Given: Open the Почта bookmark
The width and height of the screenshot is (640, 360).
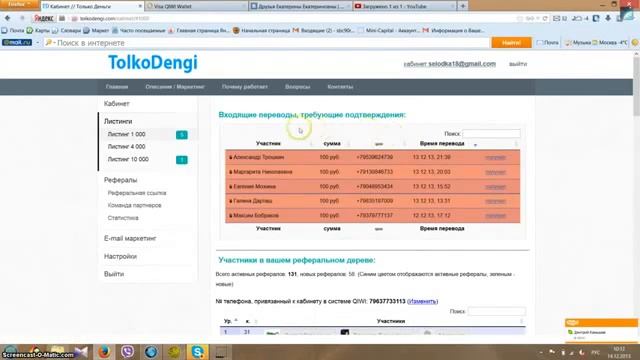Looking at the screenshot, I should click(x=13, y=30).
